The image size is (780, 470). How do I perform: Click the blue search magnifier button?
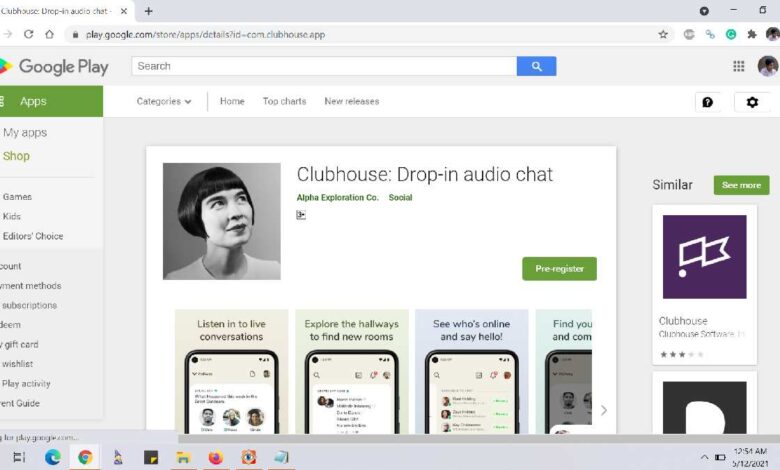pos(536,66)
